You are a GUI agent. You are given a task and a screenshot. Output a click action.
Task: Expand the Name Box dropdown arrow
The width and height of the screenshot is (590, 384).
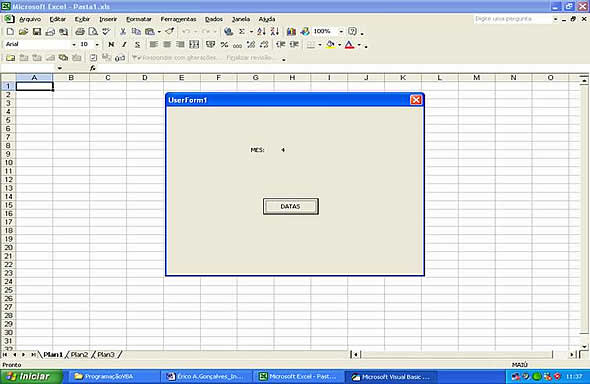point(59,68)
